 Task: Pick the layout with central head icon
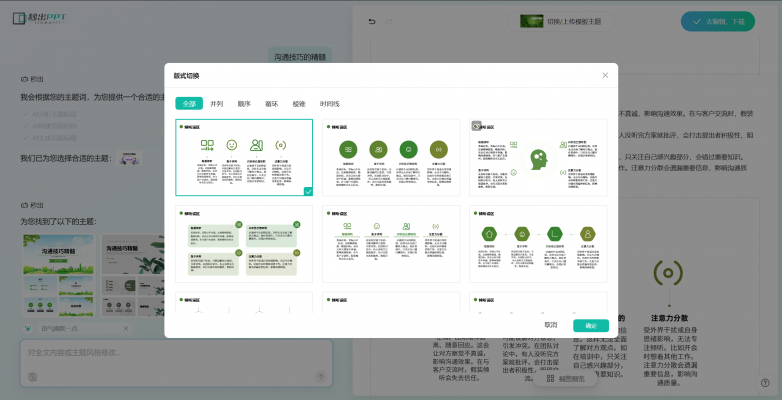538,157
